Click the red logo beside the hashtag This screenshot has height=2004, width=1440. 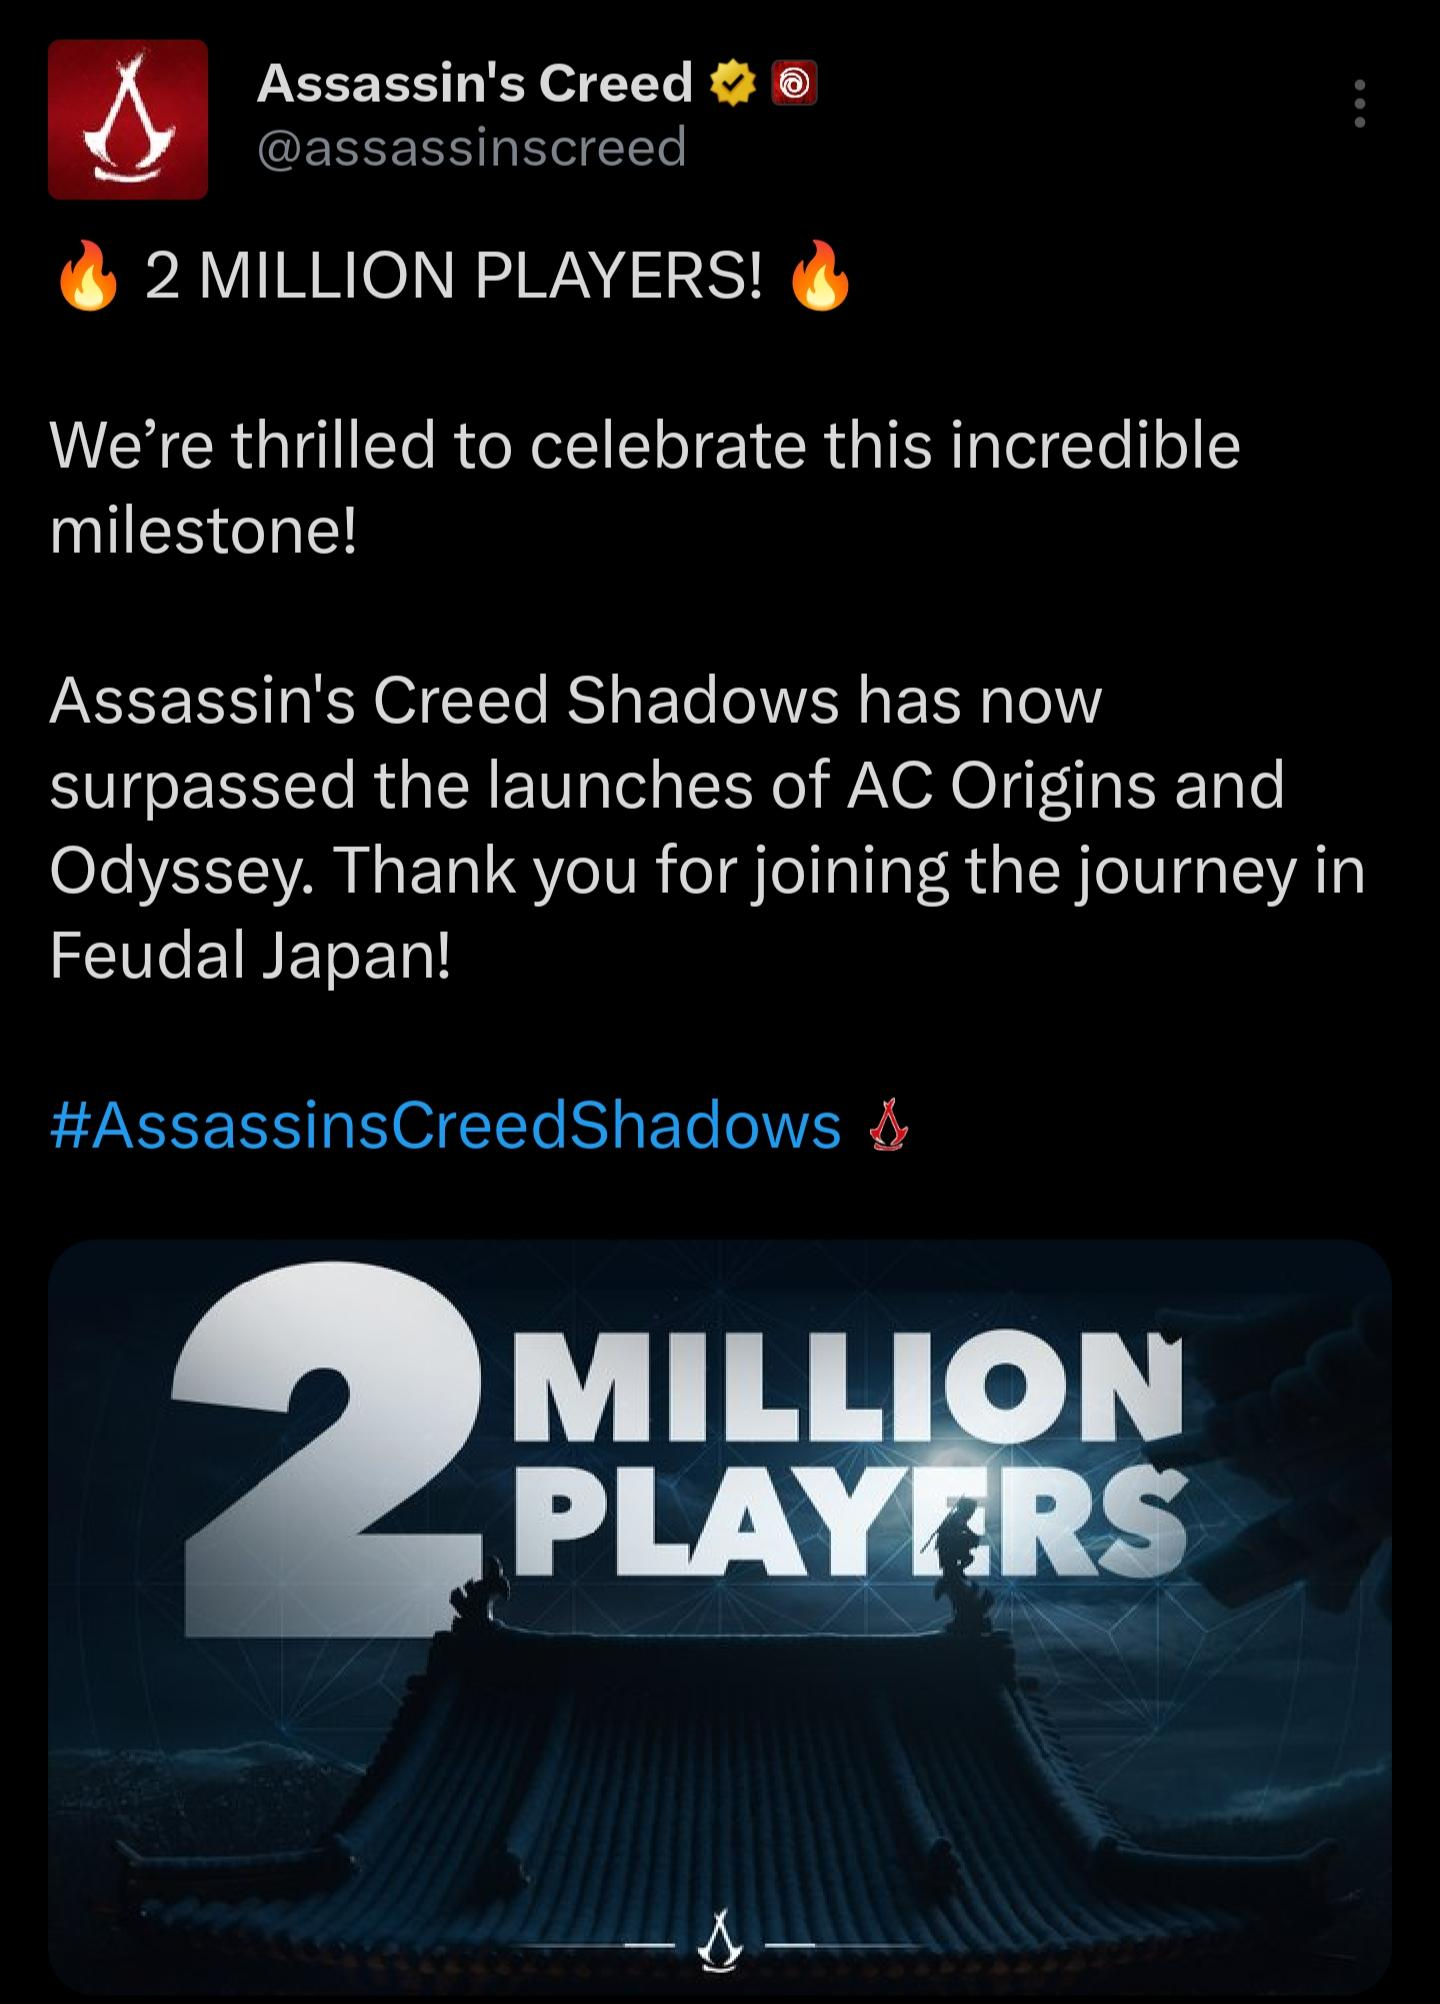point(888,1127)
